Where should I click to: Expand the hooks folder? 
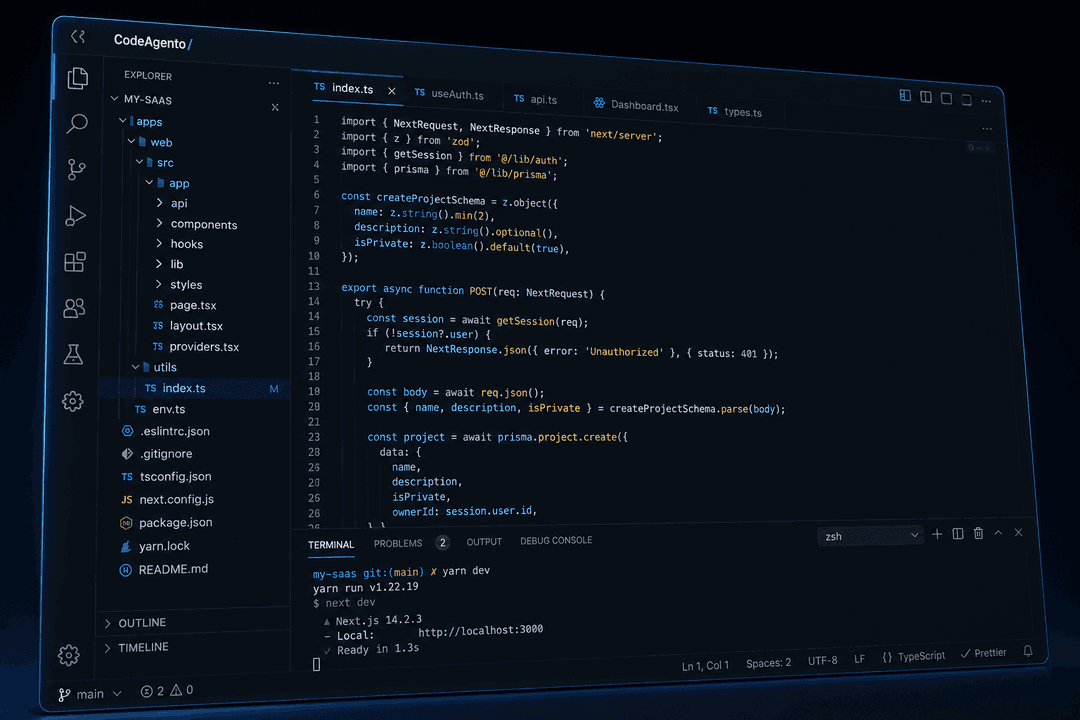[159, 243]
